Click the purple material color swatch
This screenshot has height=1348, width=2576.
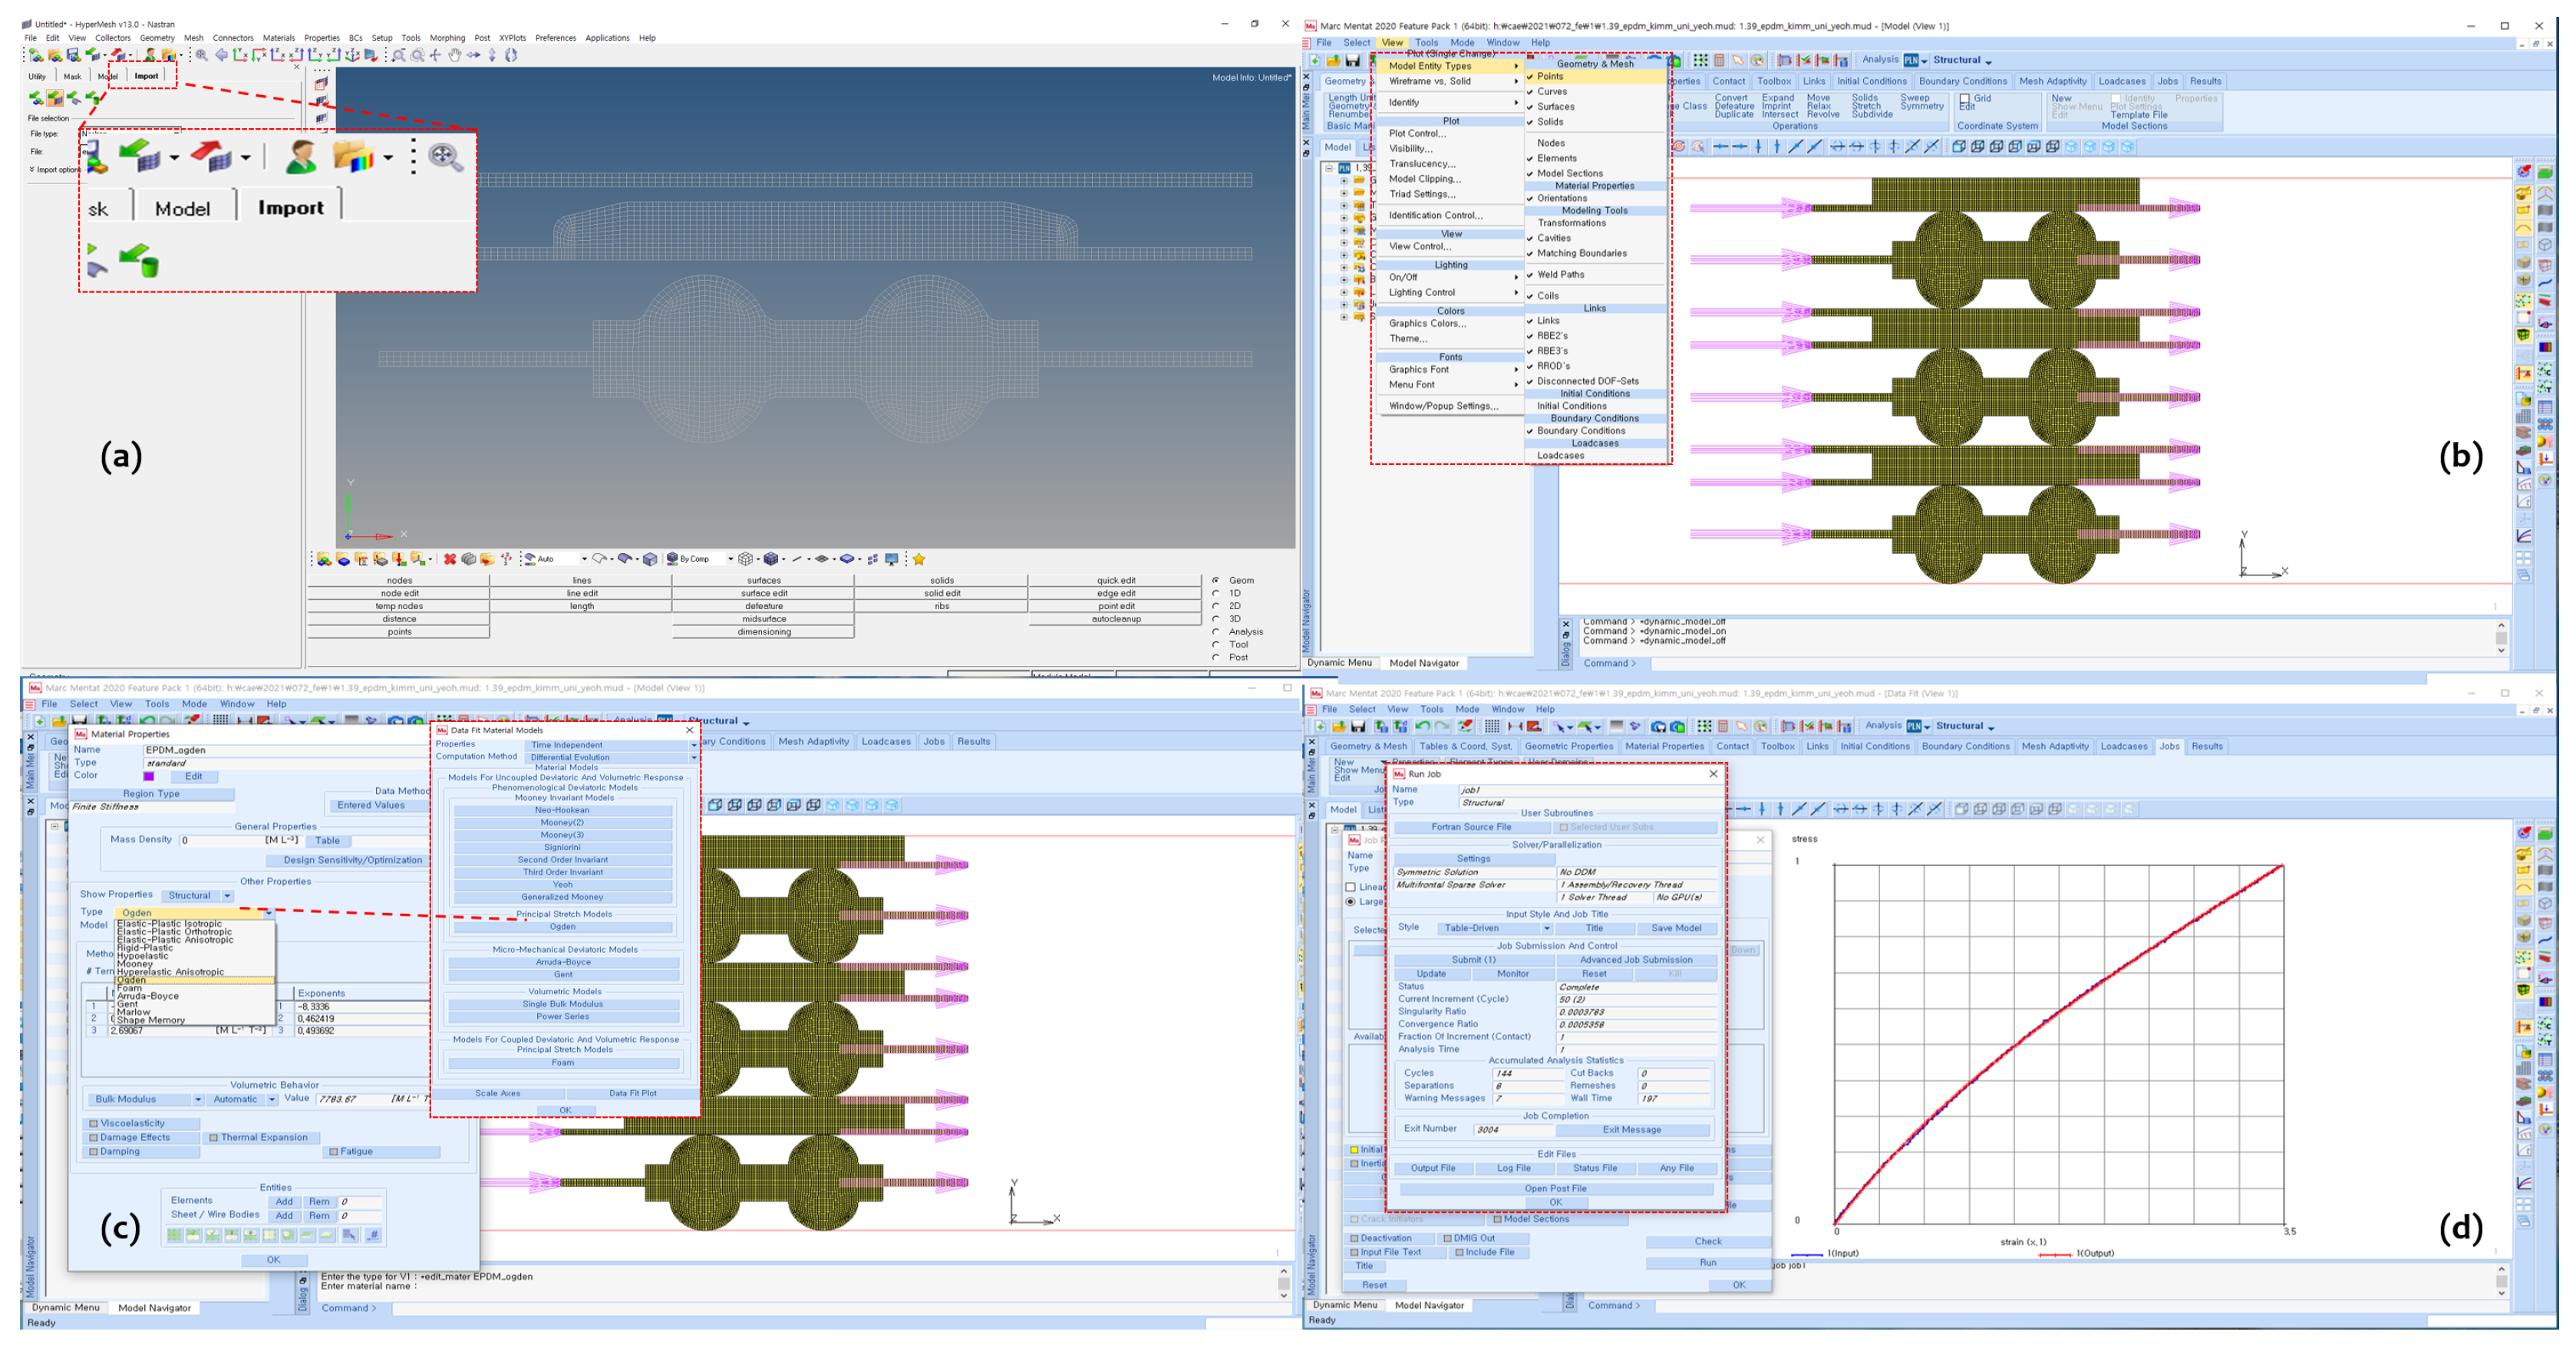point(149,776)
